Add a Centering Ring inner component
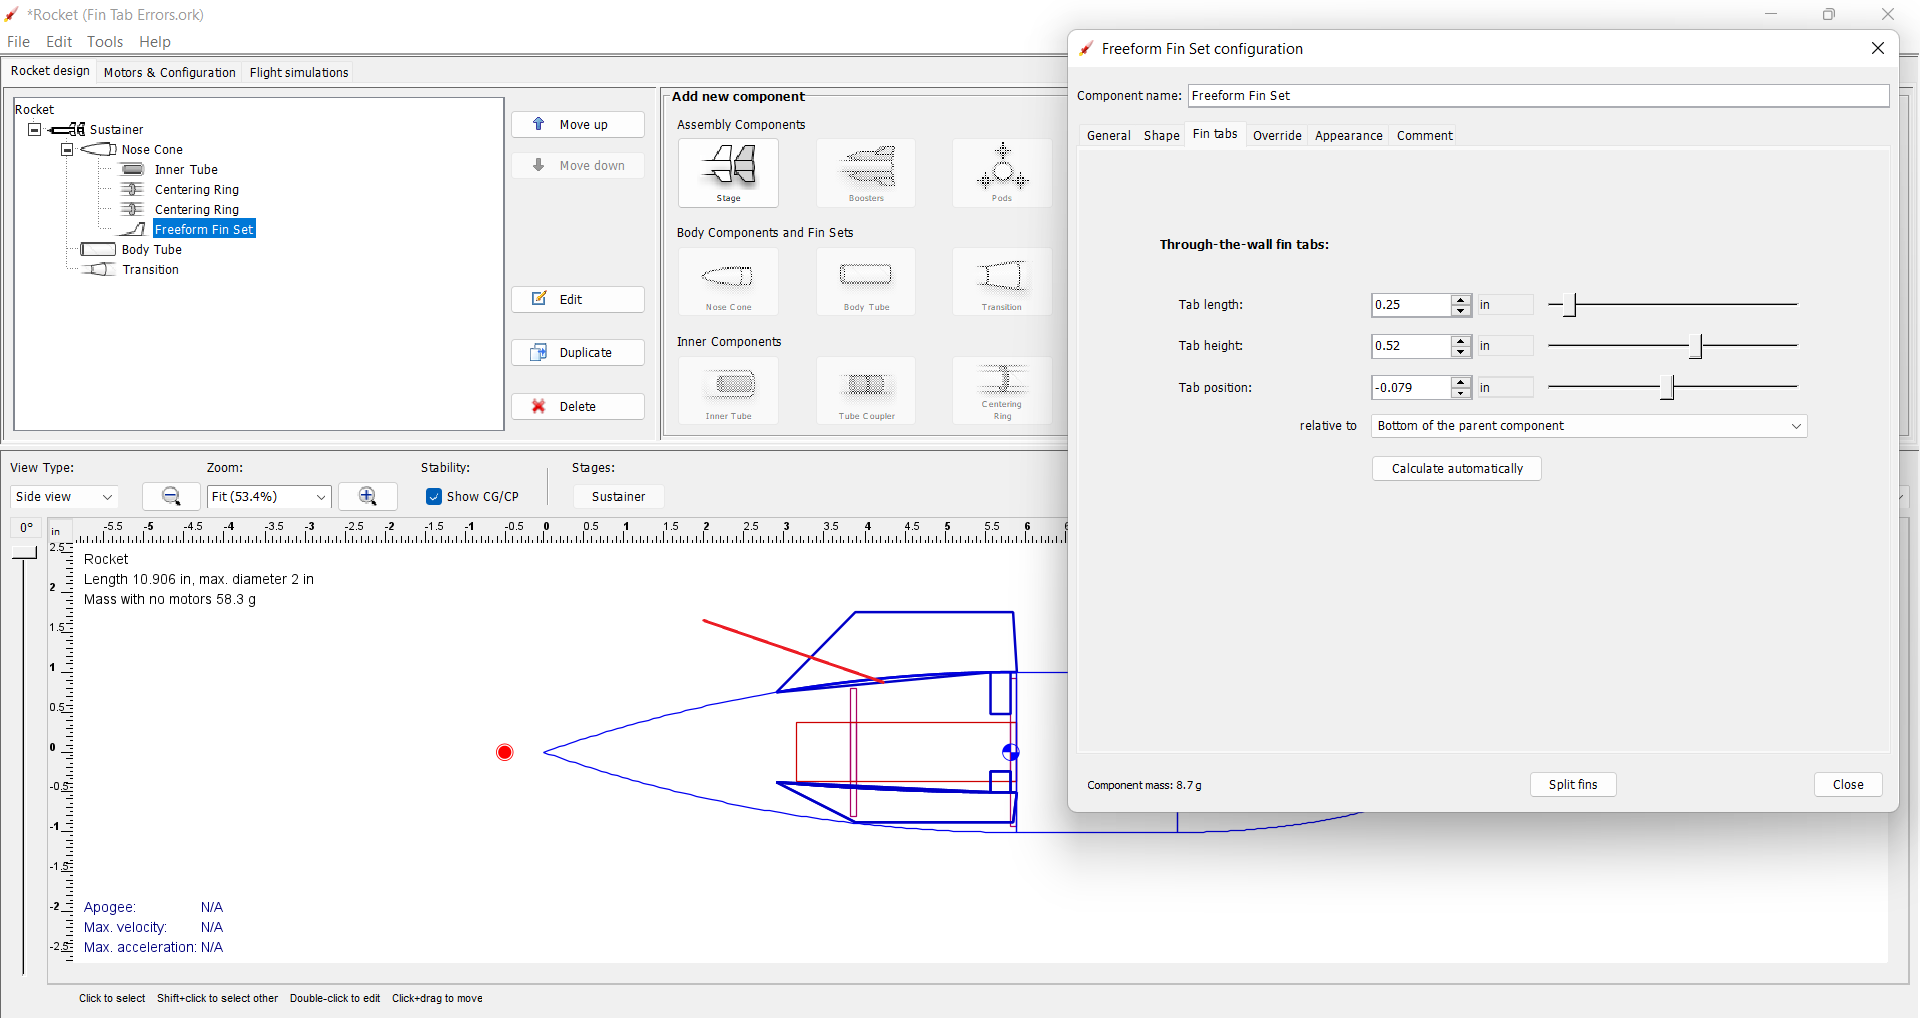1920x1020 pixels. (x=1002, y=390)
